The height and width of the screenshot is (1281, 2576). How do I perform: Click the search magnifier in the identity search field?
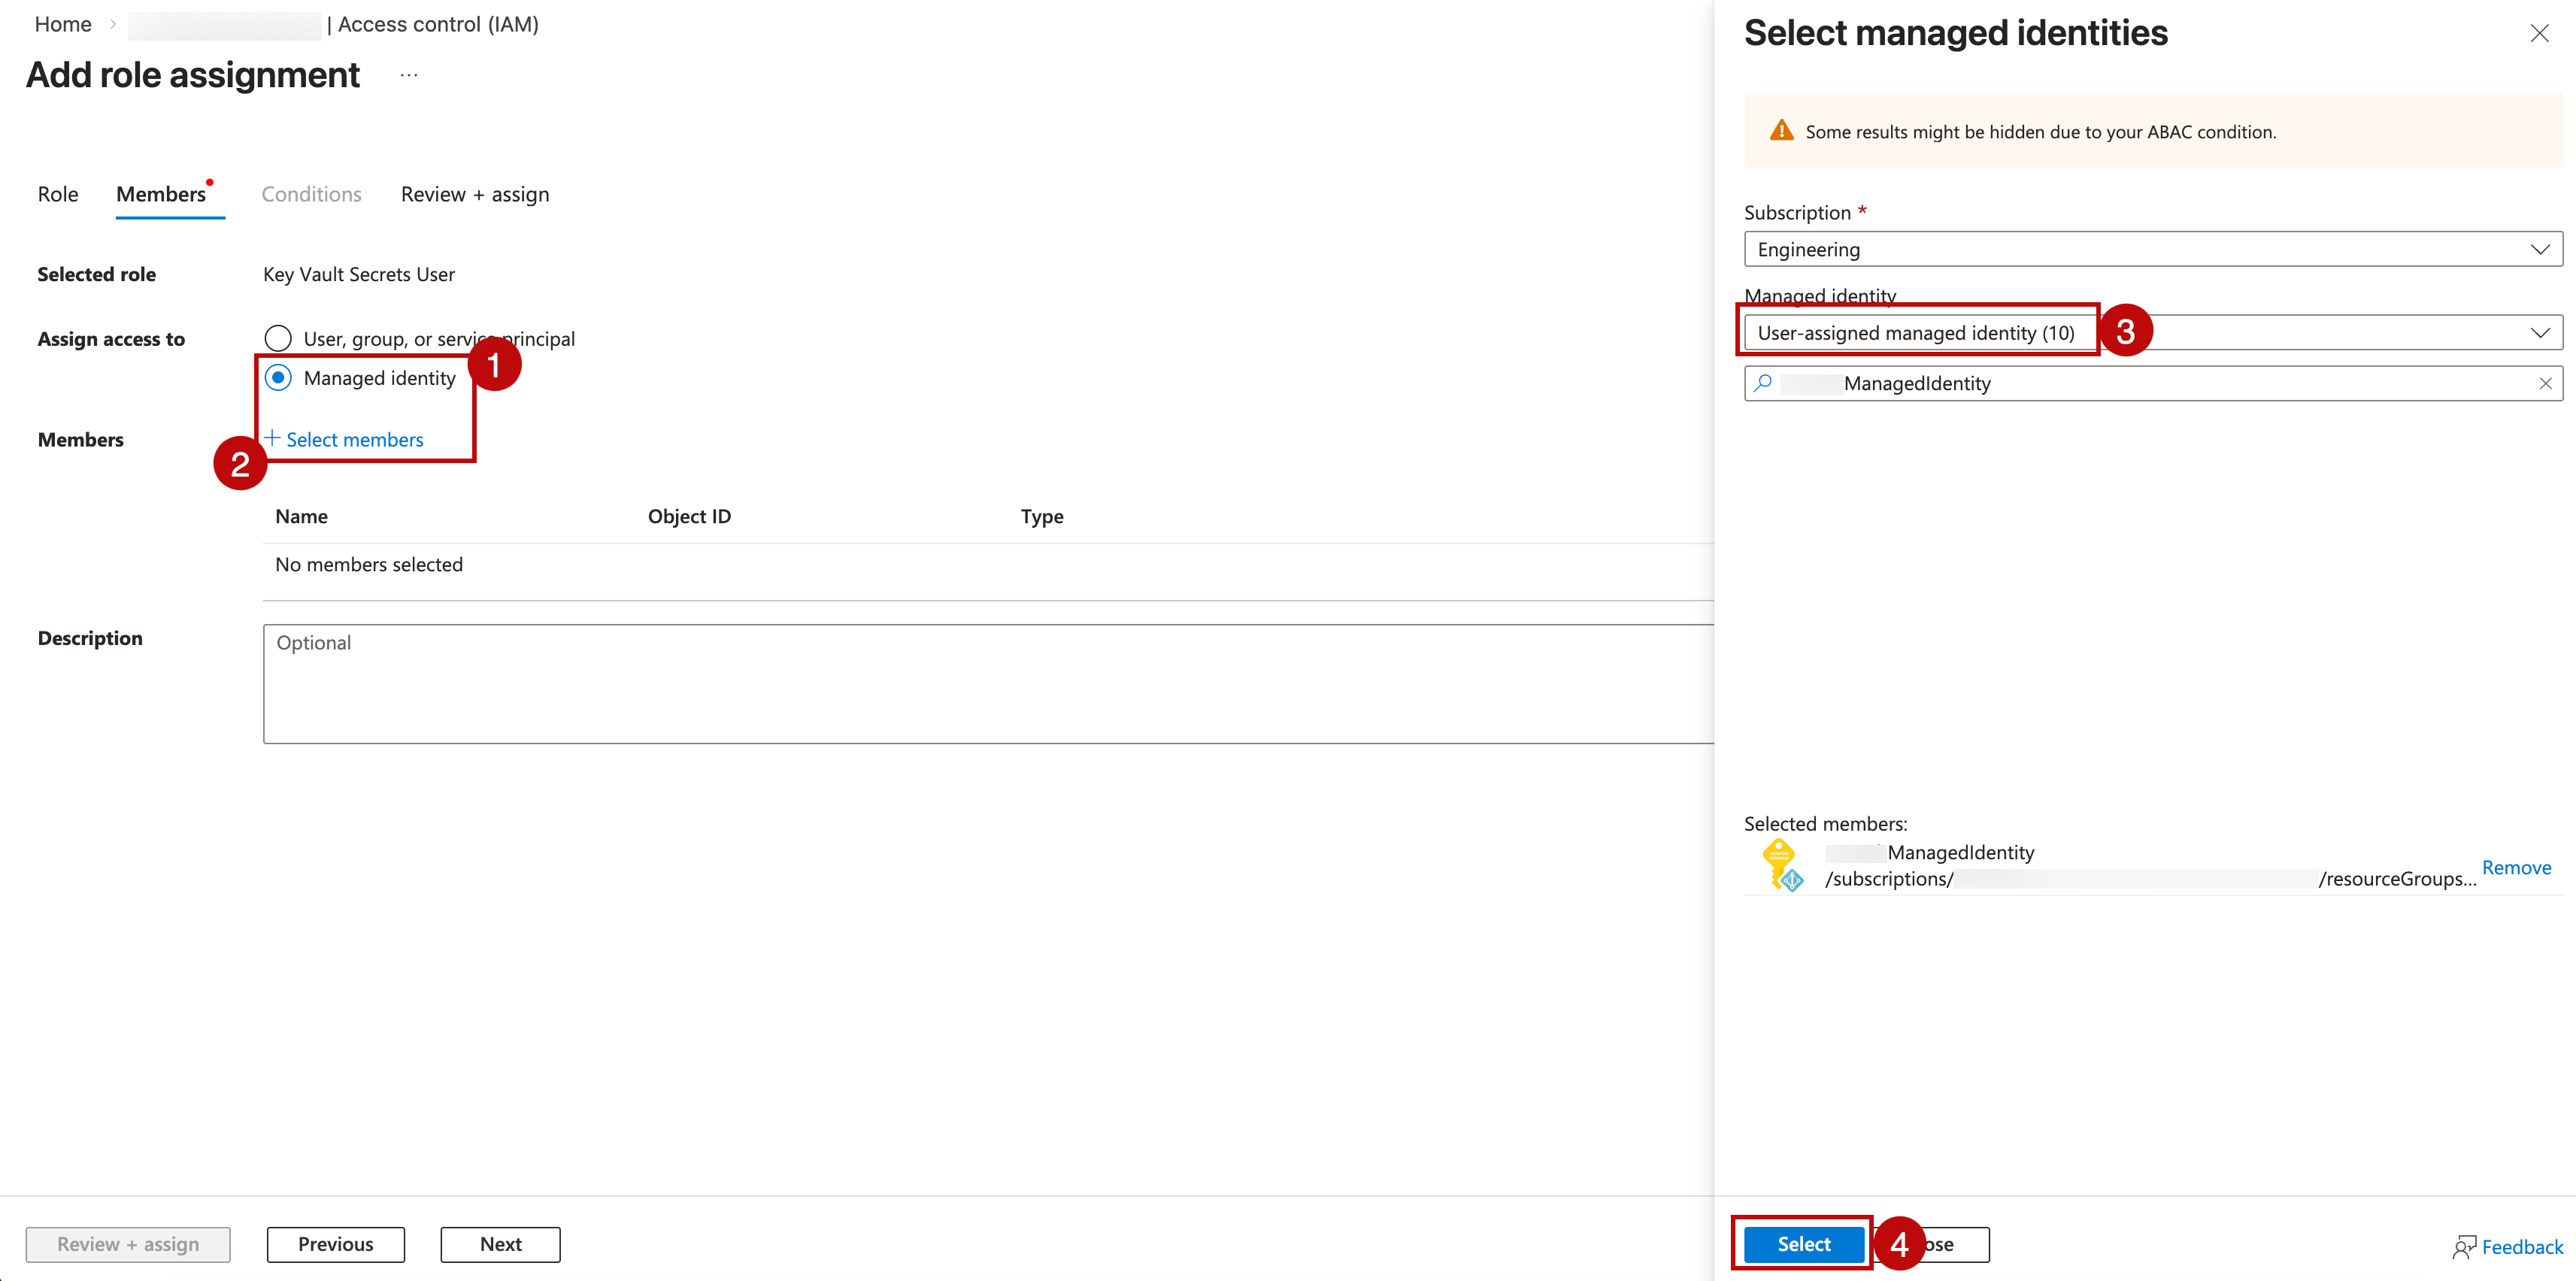(1762, 383)
